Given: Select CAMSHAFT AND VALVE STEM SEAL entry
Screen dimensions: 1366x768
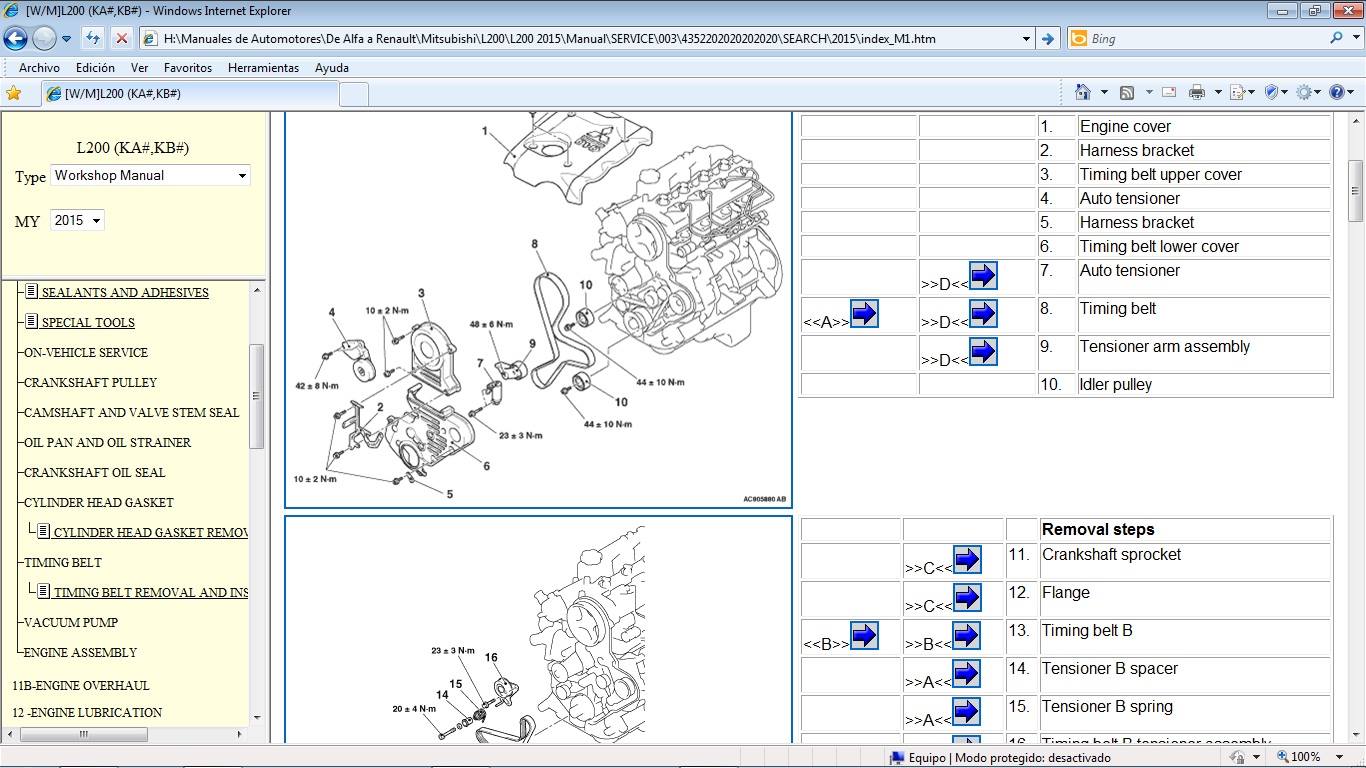Looking at the screenshot, I should pyautogui.click(x=131, y=412).
